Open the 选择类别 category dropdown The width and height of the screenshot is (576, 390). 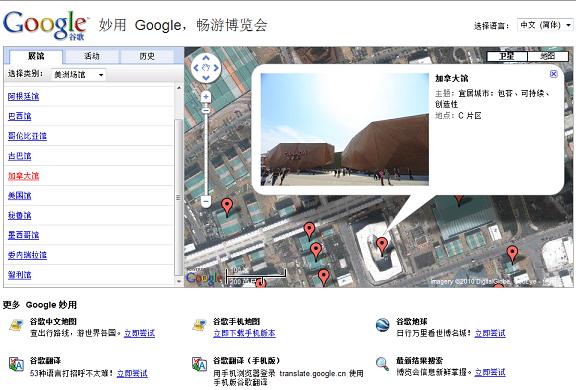pyautogui.click(x=78, y=75)
